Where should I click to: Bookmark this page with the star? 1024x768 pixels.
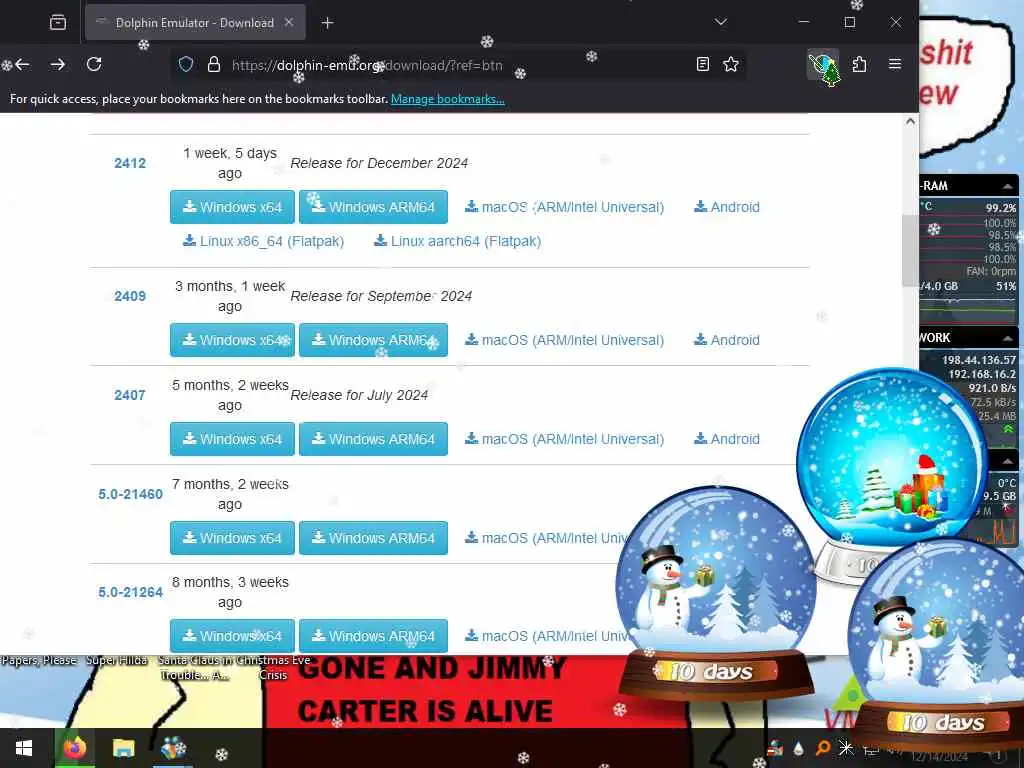pos(731,64)
